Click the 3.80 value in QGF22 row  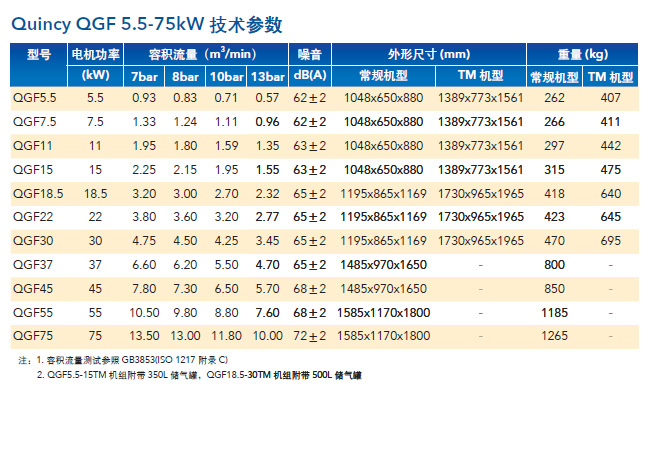click(x=144, y=217)
